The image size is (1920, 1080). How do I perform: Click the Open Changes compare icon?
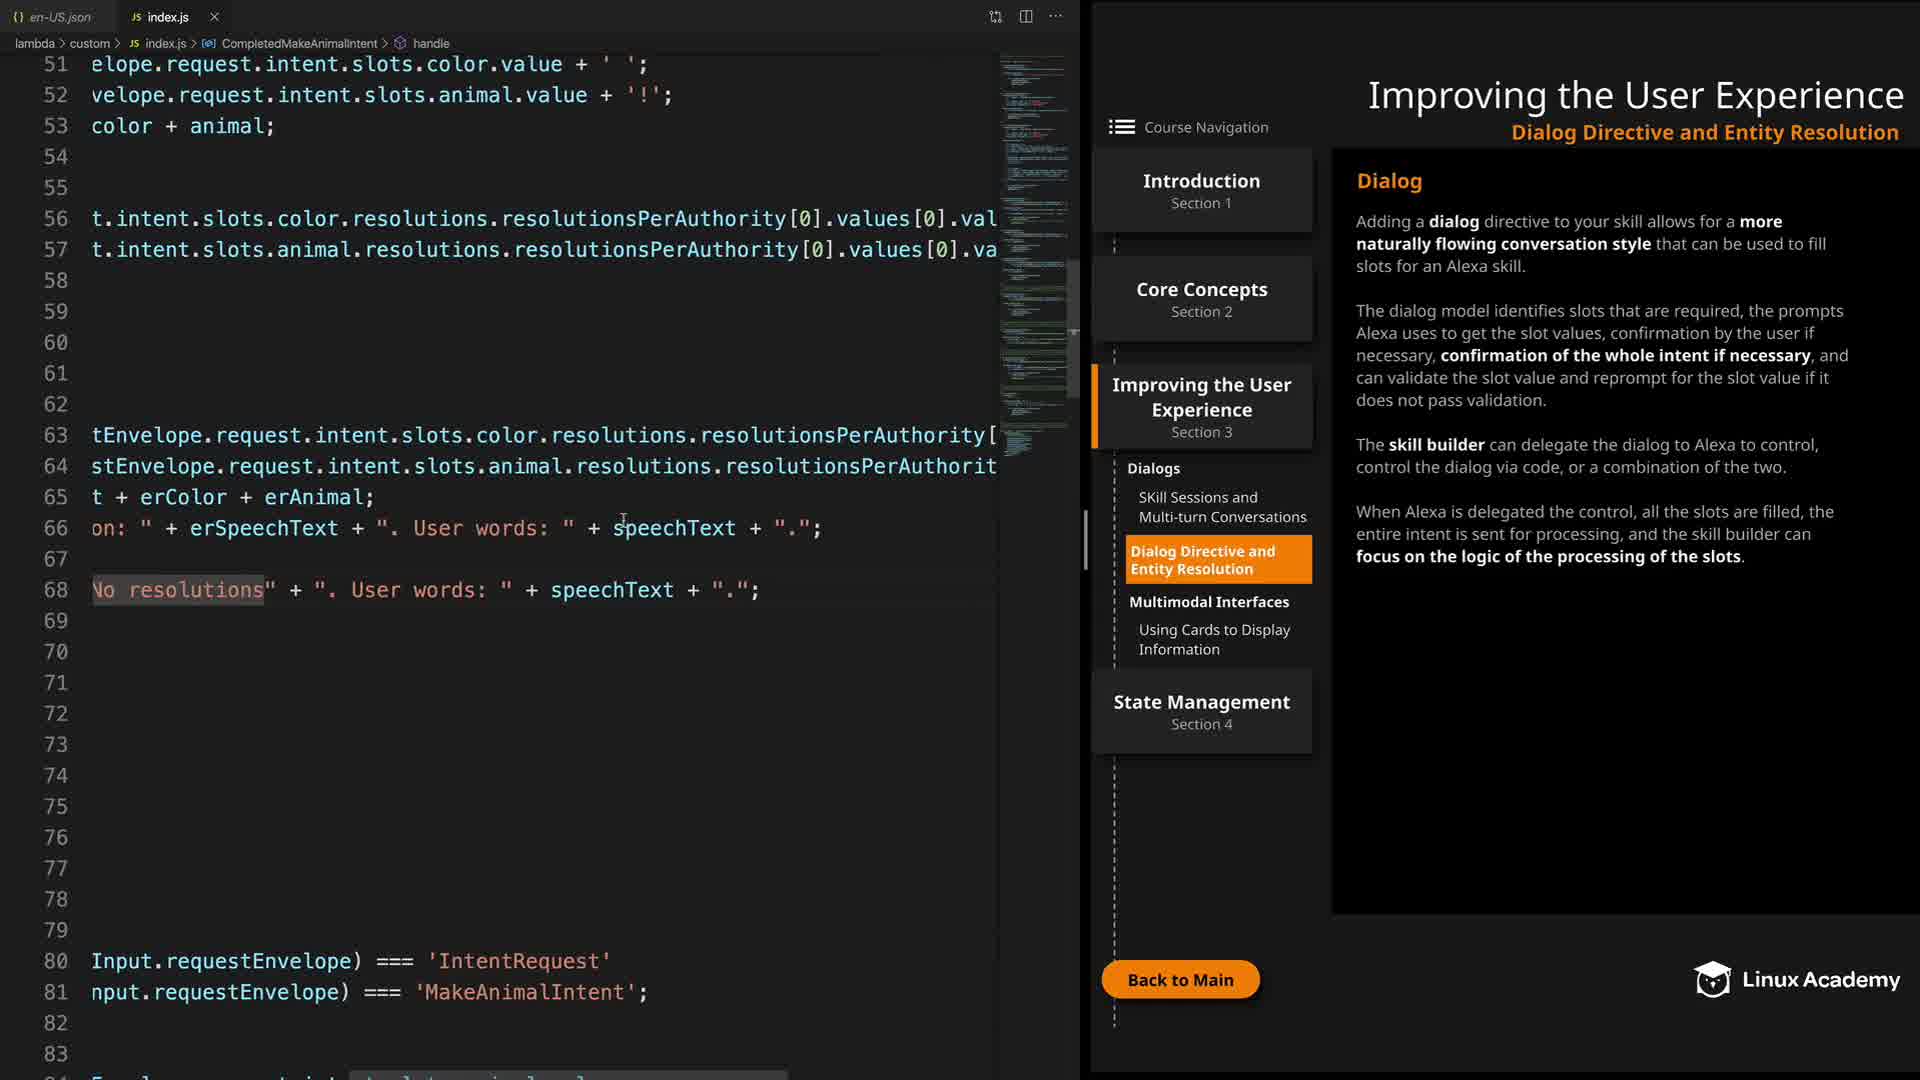(x=995, y=17)
